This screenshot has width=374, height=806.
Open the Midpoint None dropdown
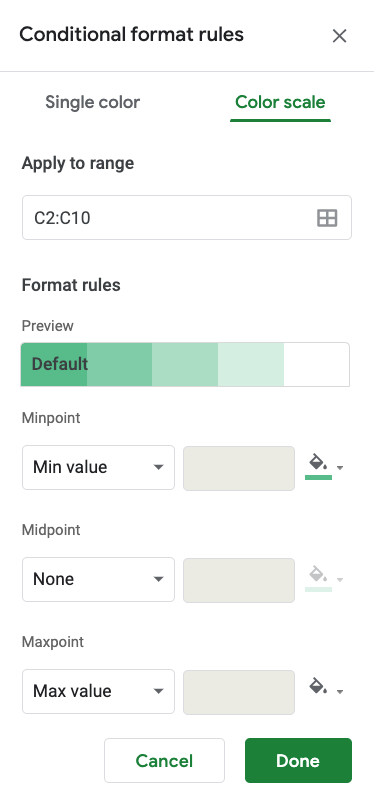tap(98, 579)
